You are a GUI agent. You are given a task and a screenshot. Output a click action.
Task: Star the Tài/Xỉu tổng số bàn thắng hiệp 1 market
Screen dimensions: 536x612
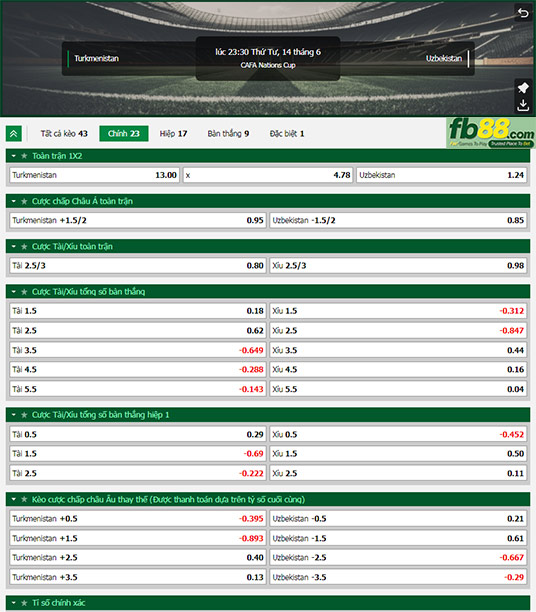pos(24,415)
